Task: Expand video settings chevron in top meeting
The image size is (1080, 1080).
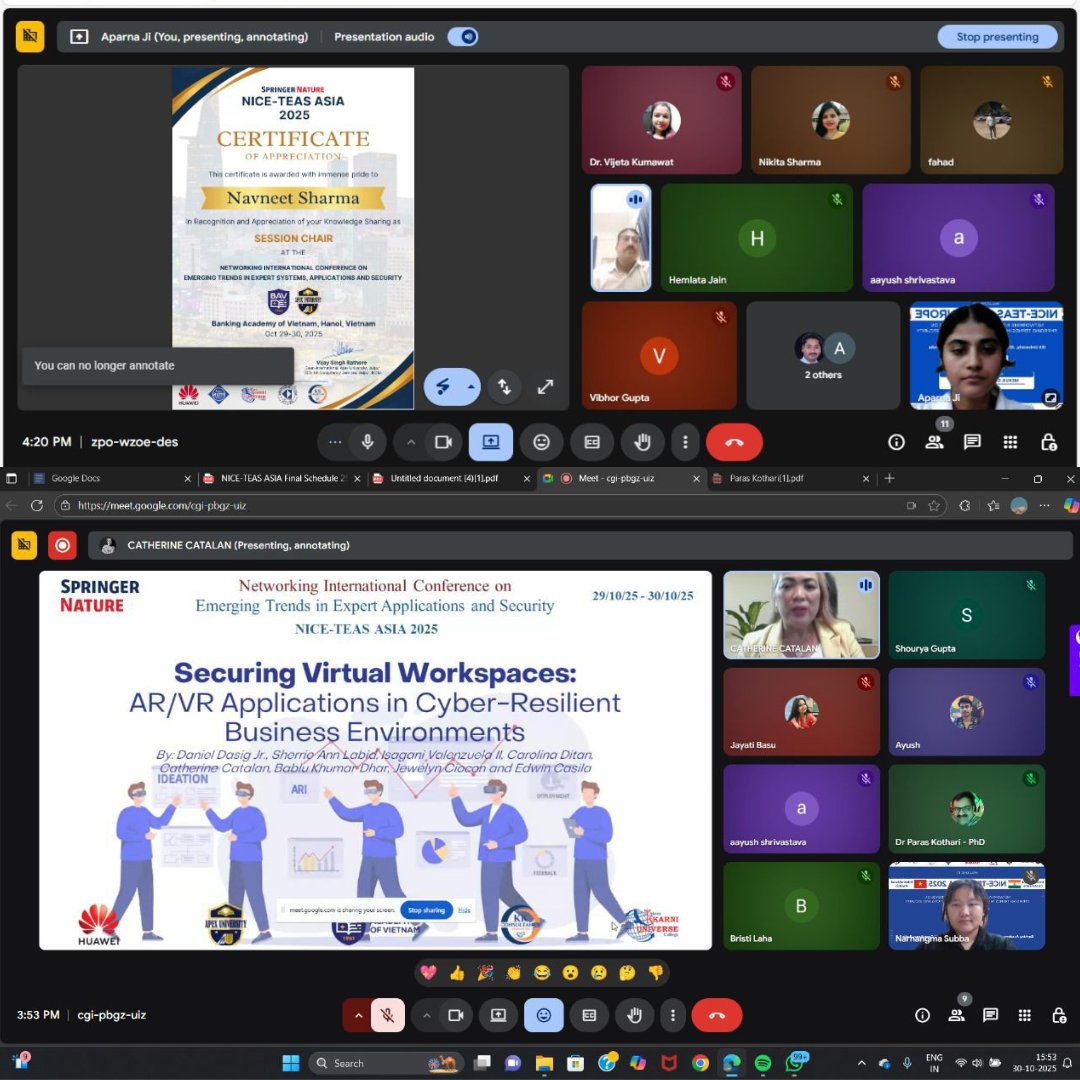Action: [x=411, y=442]
